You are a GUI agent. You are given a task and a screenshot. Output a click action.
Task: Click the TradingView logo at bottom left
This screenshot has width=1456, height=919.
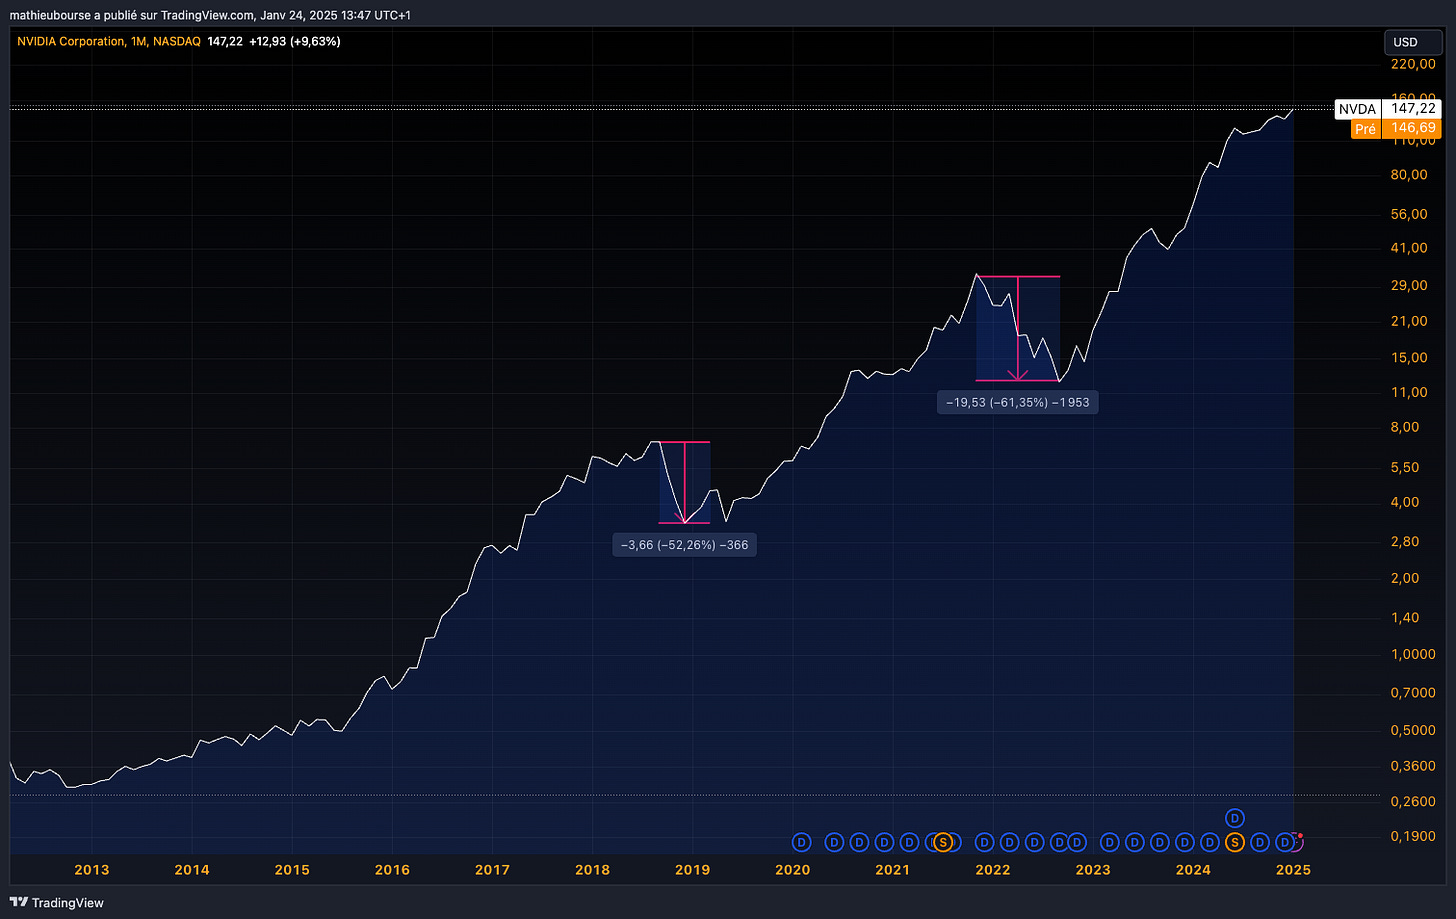(57, 902)
